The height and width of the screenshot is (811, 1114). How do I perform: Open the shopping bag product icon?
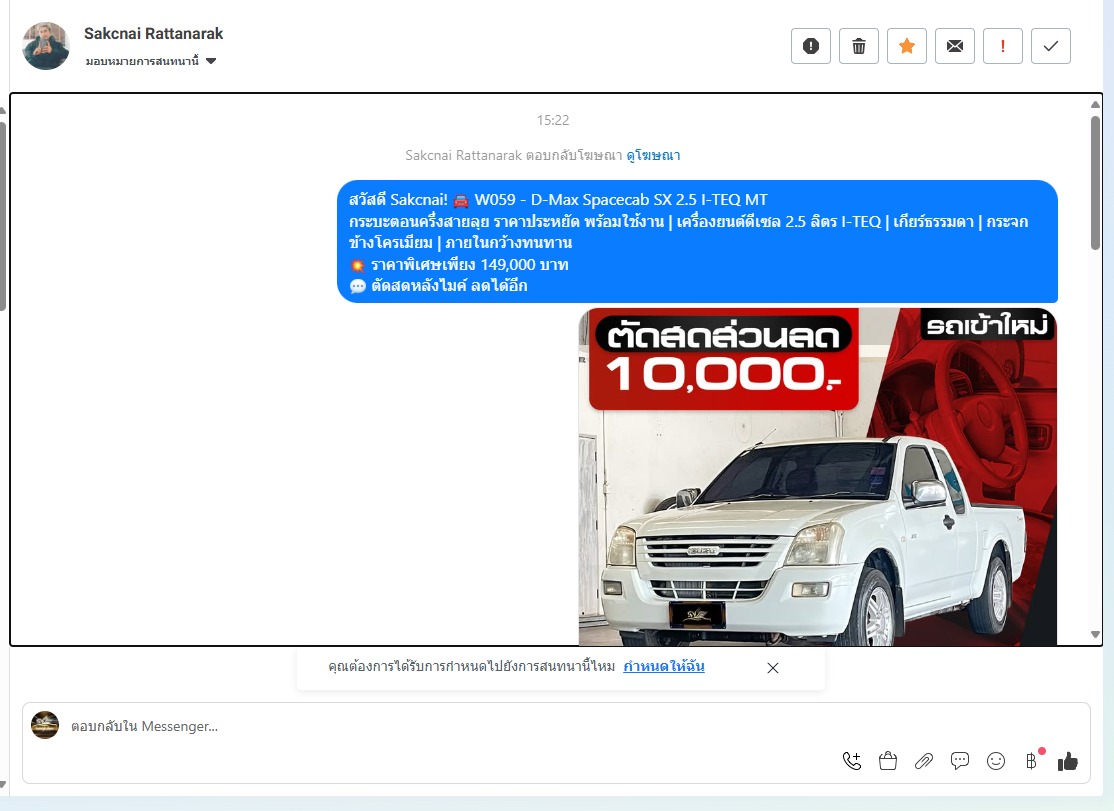tap(887, 761)
